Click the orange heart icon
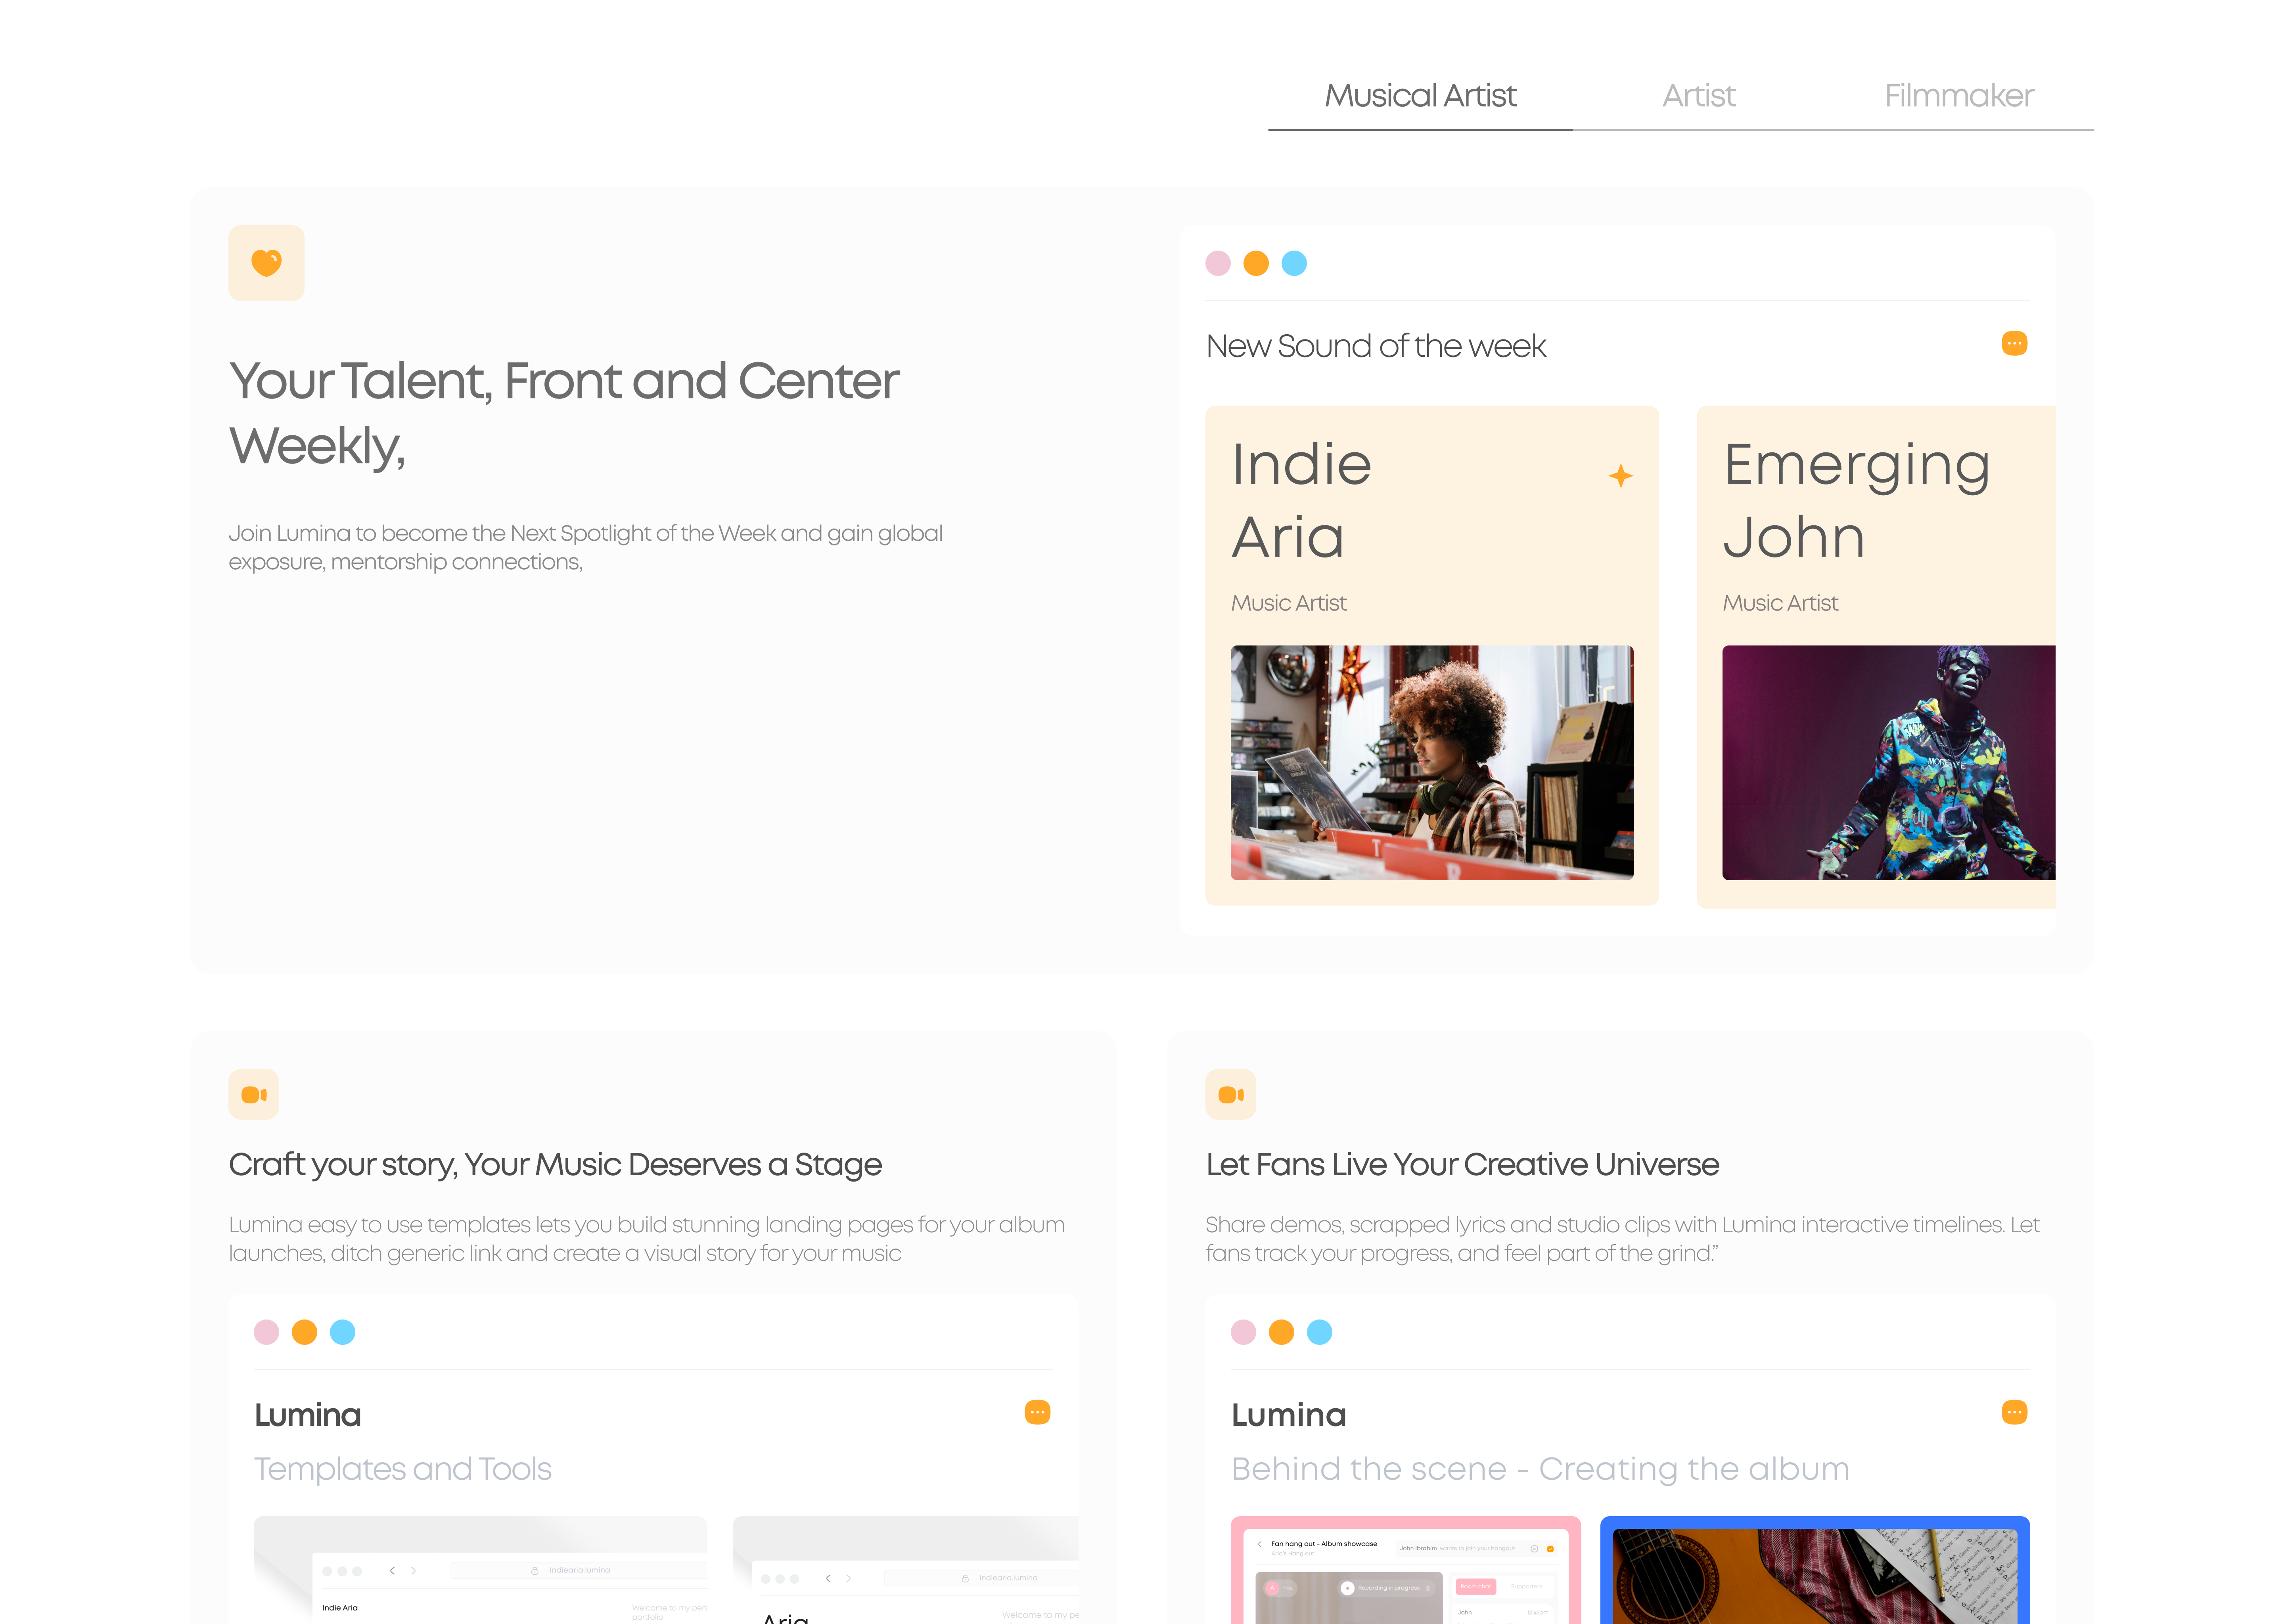The height and width of the screenshot is (1624, 2284). pyautogui.click(x=266, y=263)
